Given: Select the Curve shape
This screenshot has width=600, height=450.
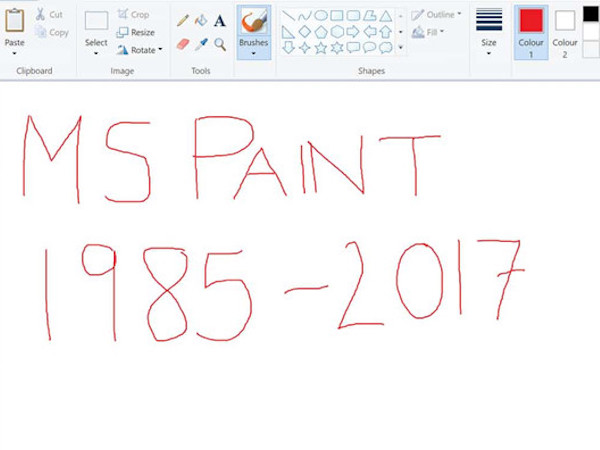Looking at the screenshot, I should pos(305,16).
